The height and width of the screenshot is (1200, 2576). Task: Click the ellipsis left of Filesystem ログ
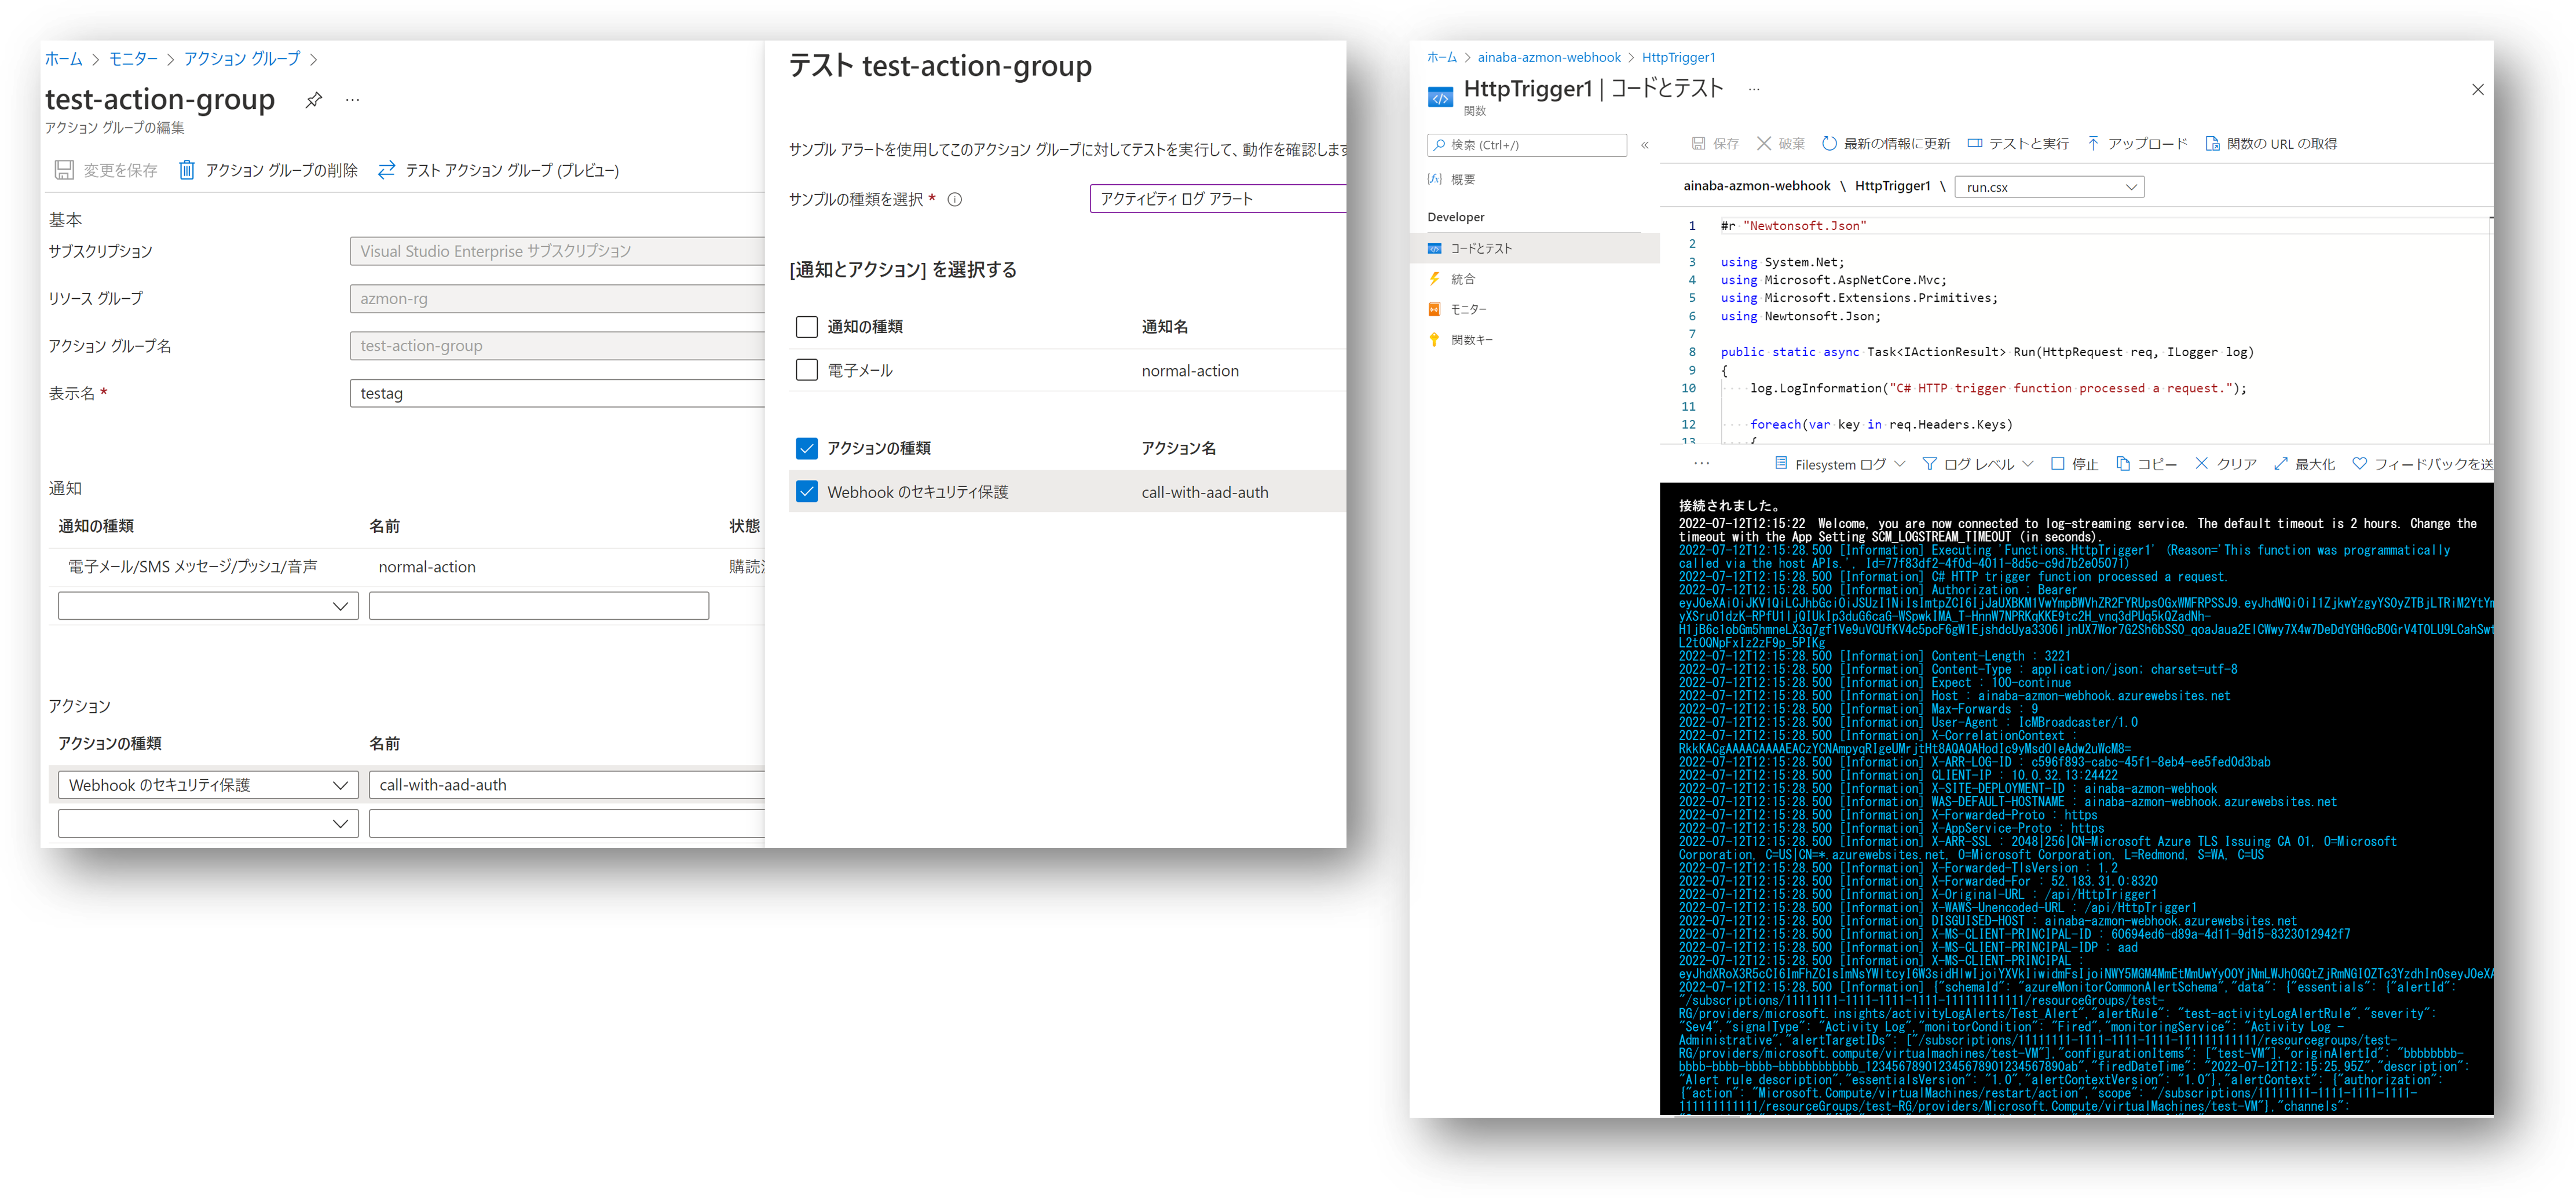[1702, 464]
